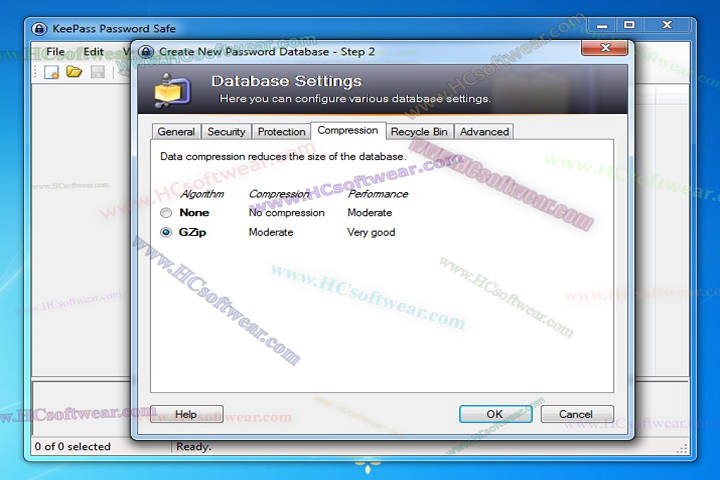720x480 pixels.
Task: Close the KeePass Password Safe window
Action: pos(667,25)
